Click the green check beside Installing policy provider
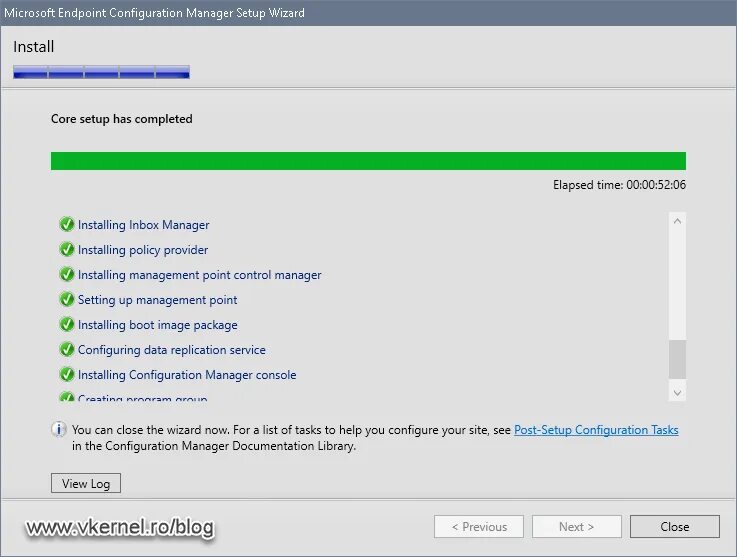This screenshot has width=737, height=557. coord(67,249)
